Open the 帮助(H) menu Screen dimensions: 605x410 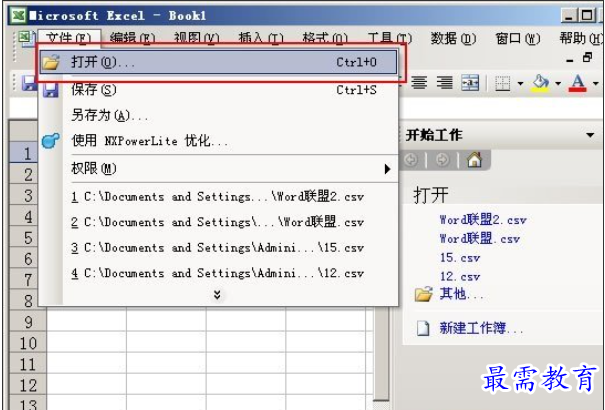tap(580, 38)
